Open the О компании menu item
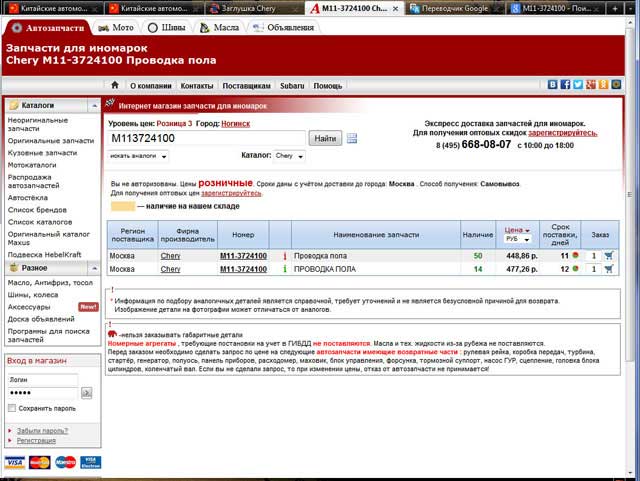Viewport: 640px width, 481px height. coord(151,86)
